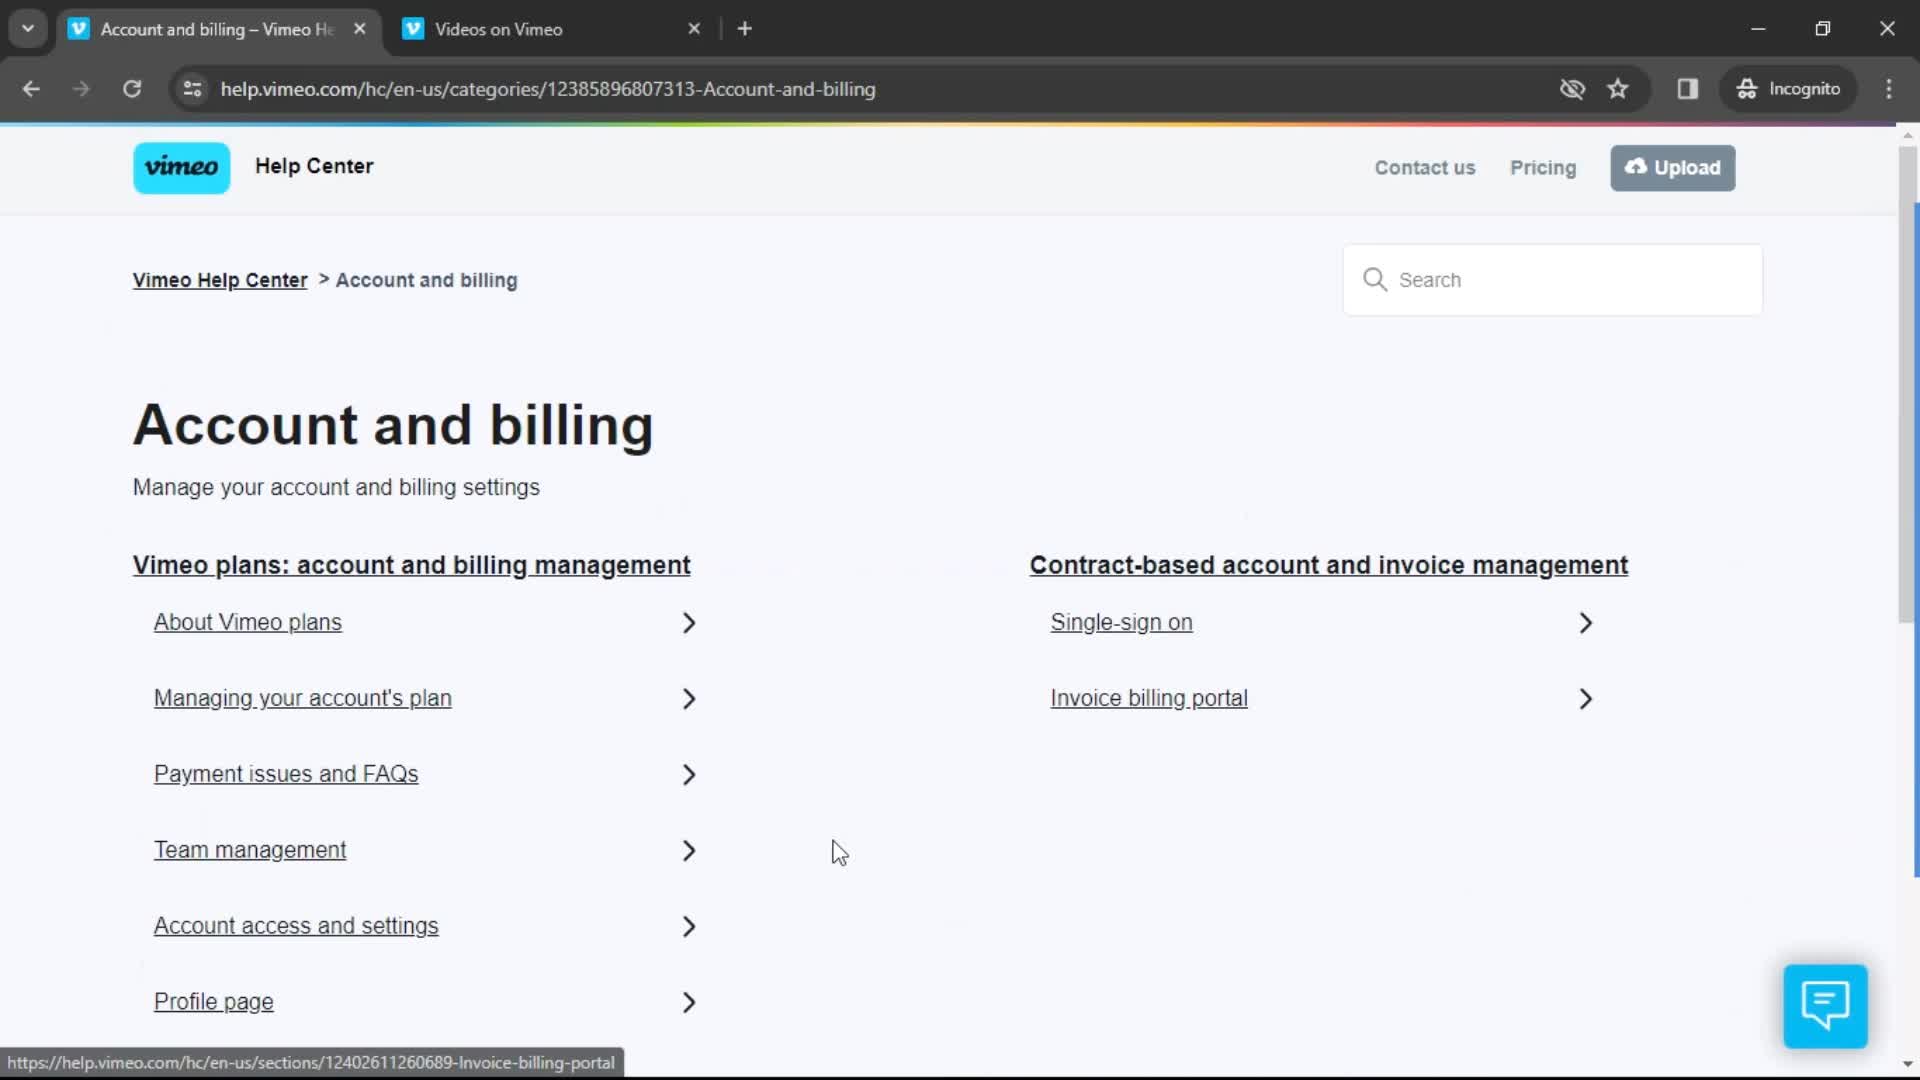Expand the About Vimeo plans chevron

click(x=689, y=623)
